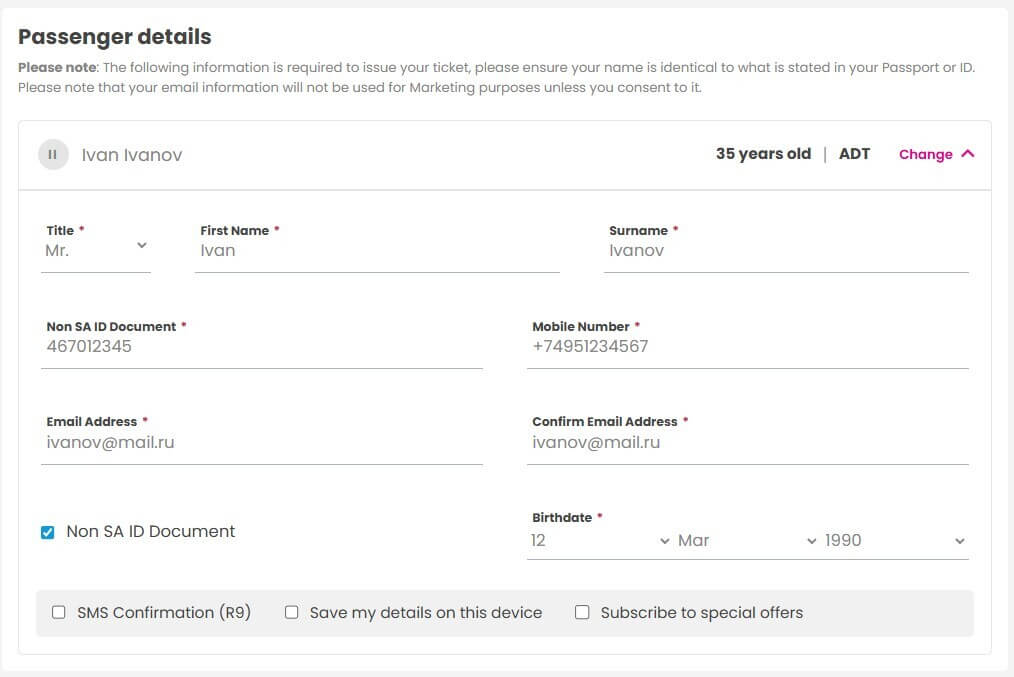Click the passenger initials avatar icon
The width and height of the screenshot is (1014, 677).
coord(53,155)
